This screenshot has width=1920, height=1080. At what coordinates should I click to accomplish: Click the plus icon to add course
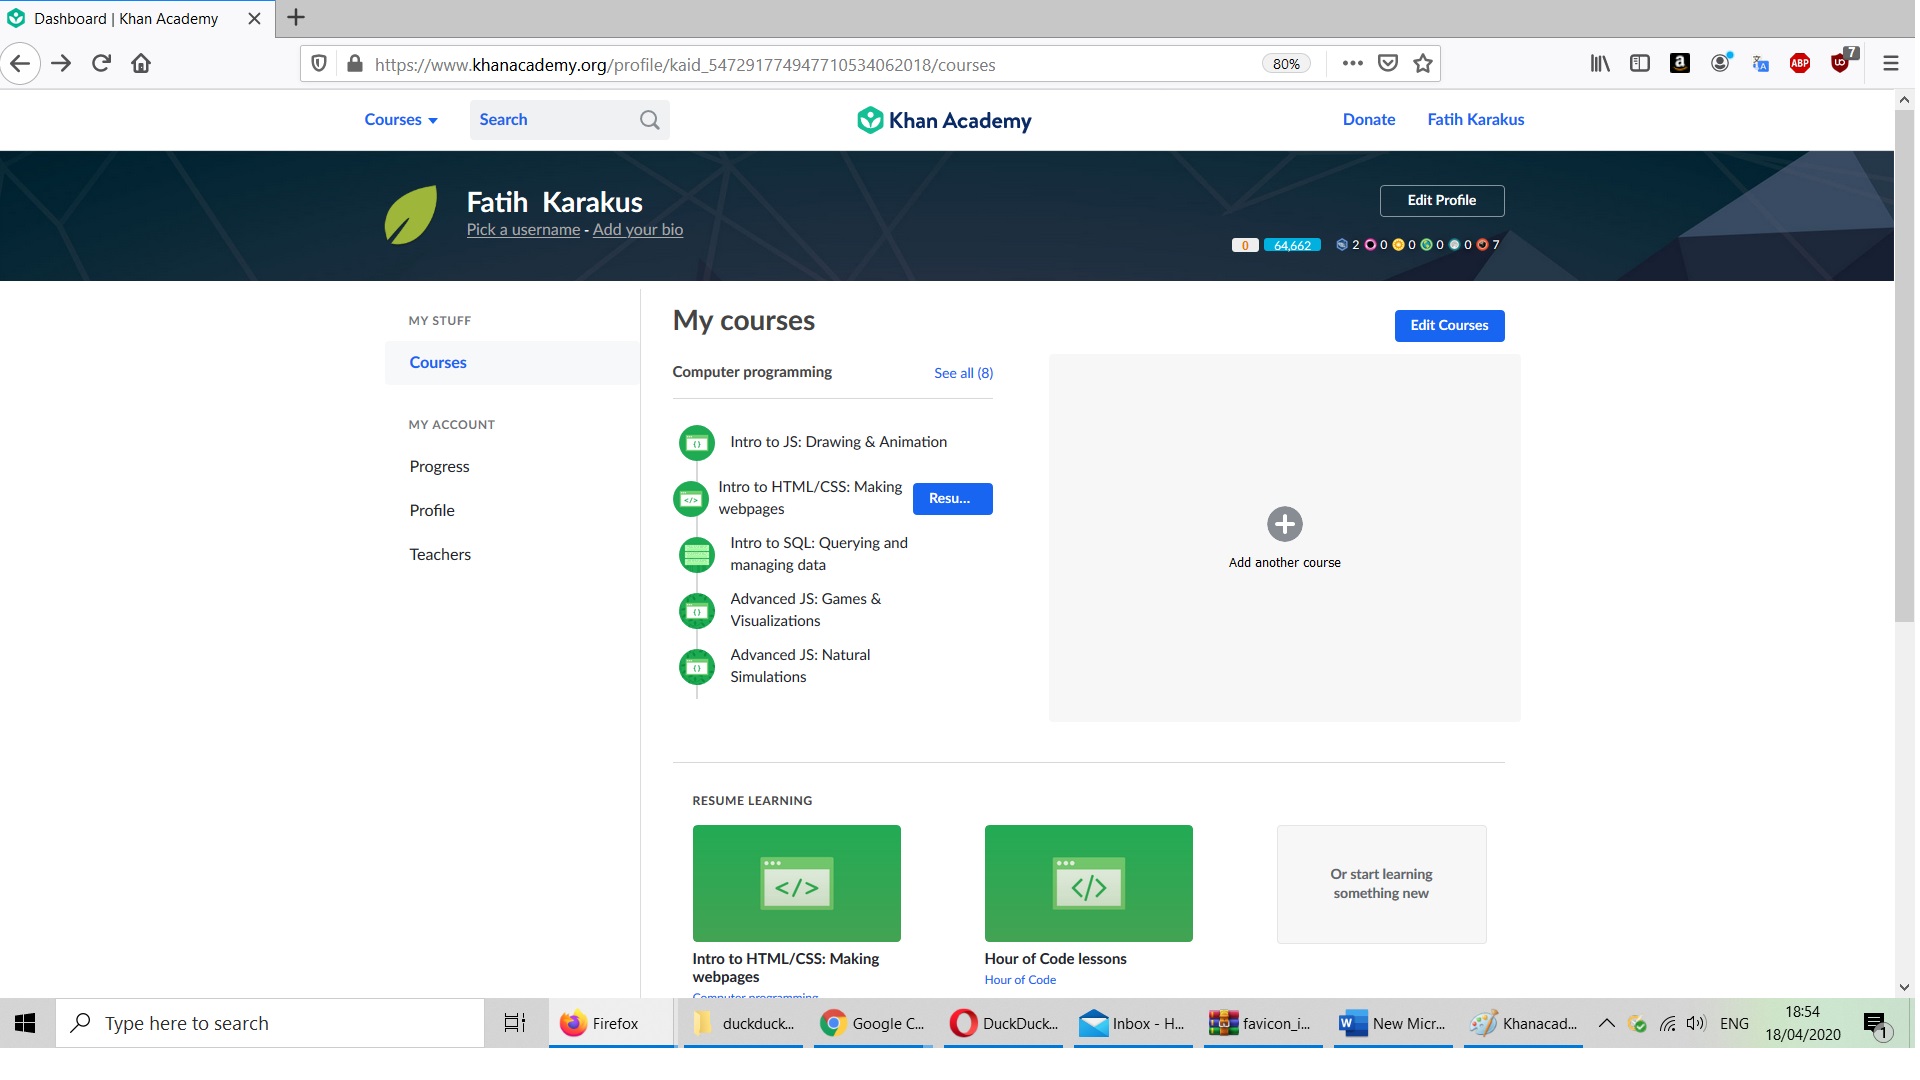1285,524
